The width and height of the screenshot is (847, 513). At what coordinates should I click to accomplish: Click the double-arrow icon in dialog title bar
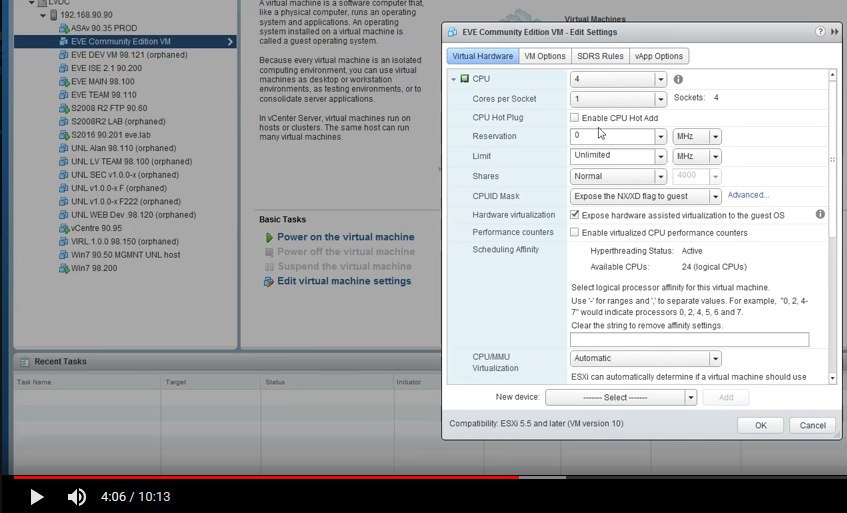click(835, 32)
